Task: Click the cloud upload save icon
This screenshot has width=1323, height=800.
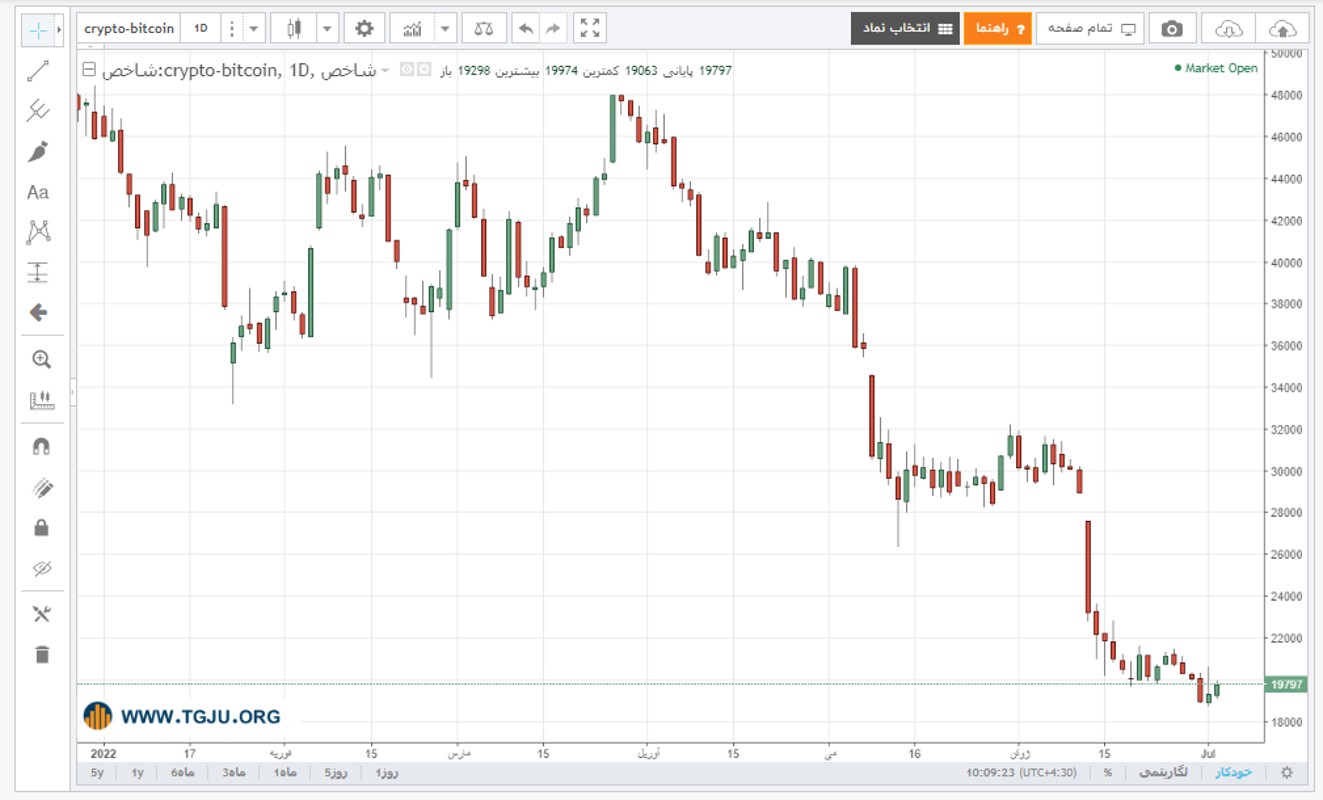Action: coord(1284,28)
